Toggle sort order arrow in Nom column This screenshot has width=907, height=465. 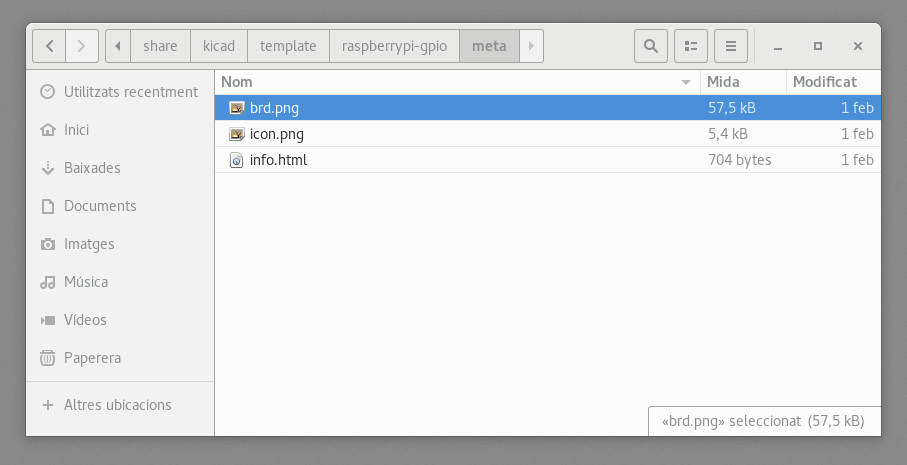click(x=686, y=82)
